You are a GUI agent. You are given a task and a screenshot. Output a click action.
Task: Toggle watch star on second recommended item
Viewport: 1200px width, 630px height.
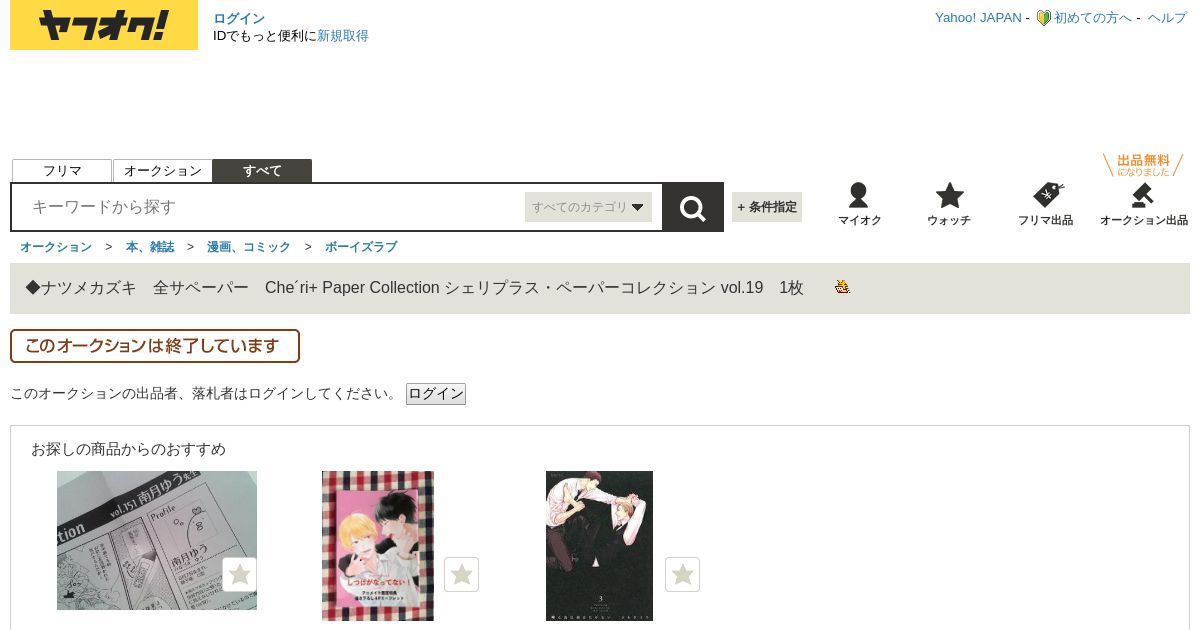461,574
